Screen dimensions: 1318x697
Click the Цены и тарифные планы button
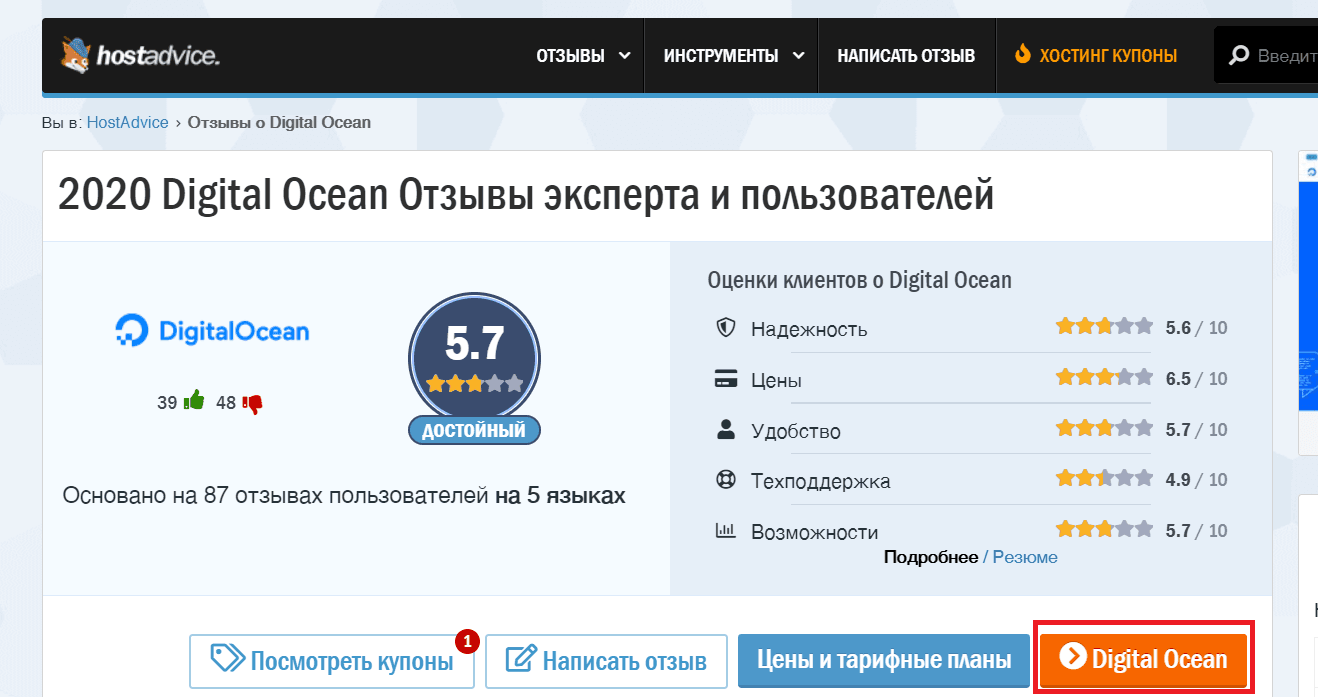coord(884,660)
